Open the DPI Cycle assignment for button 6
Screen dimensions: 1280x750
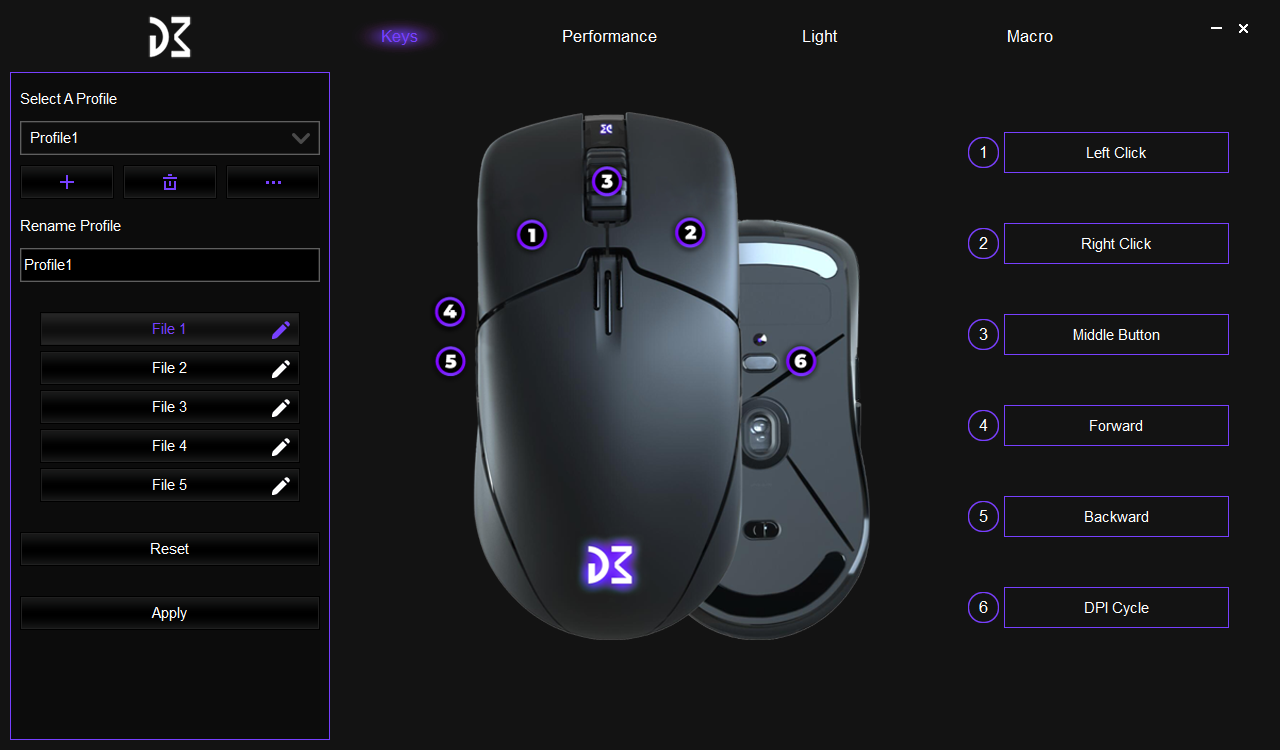coord(1116,608)
